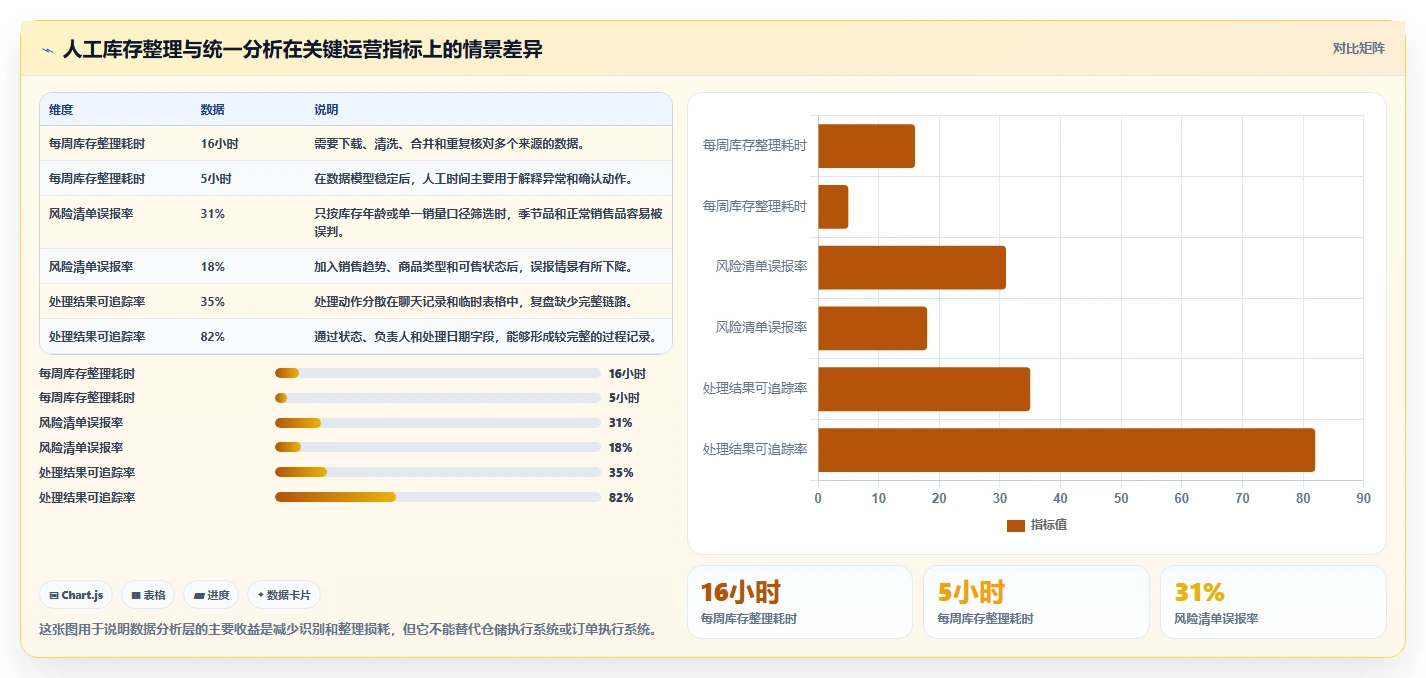Click the Chart.js chip
Image resolution: width=1426 pixels, height=678 pixels.
coord(77,595)
